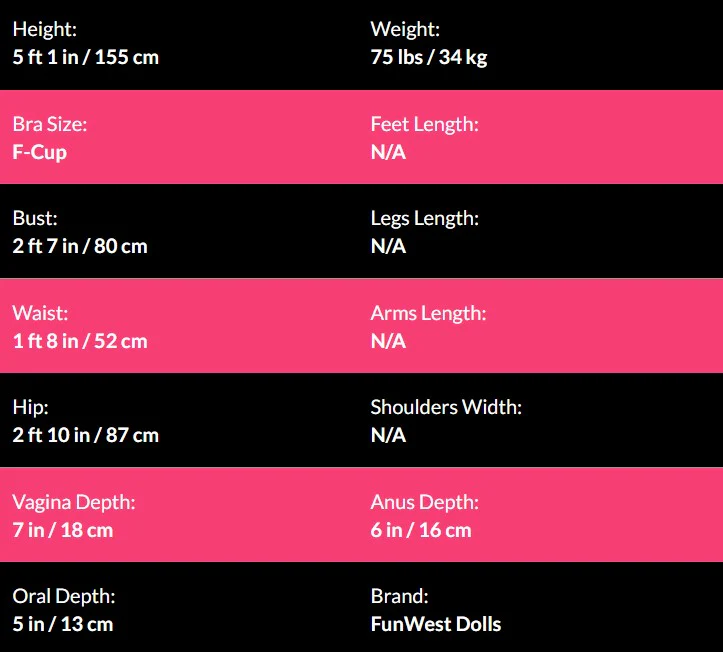Click the Shoulders Width label
This screenshot has height=652, width=723.
(x=446, y=407)
